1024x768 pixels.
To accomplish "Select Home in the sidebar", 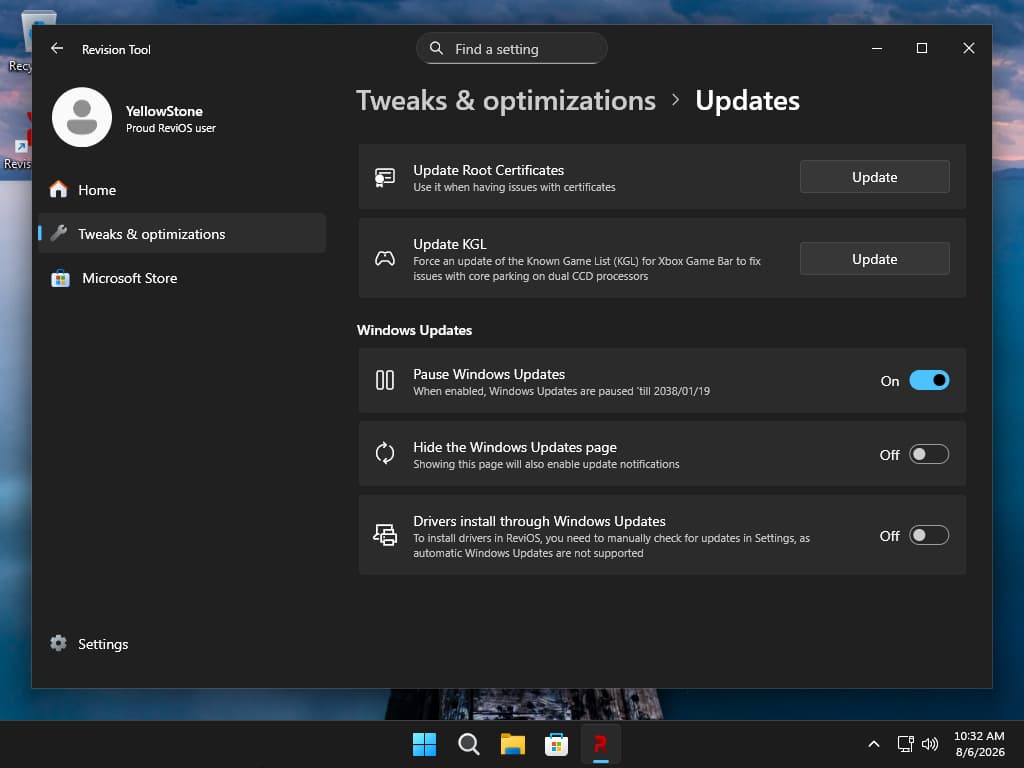I will 182,190.
